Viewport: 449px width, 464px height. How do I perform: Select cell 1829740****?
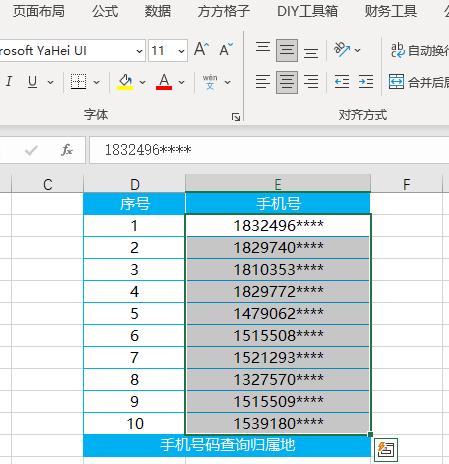[278, 248]
